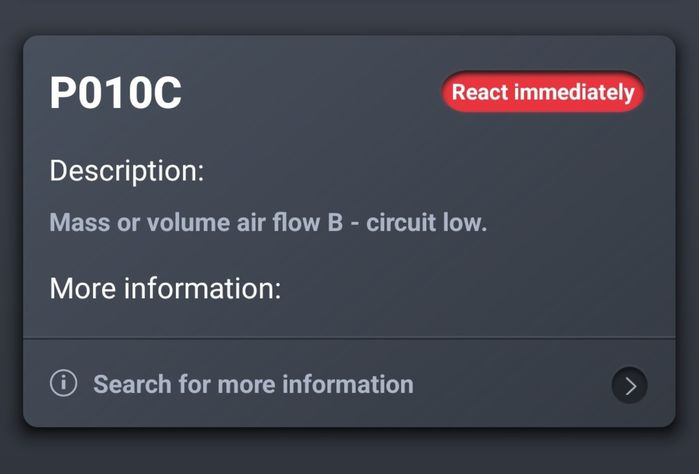
Task: Select the P010C fault code heading
Action: coord(115,92)
